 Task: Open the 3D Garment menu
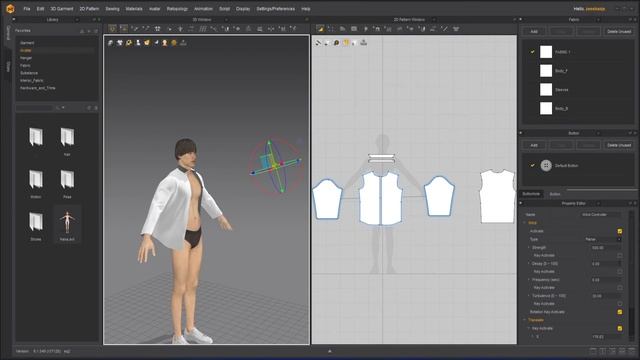[x=62, y=9]
